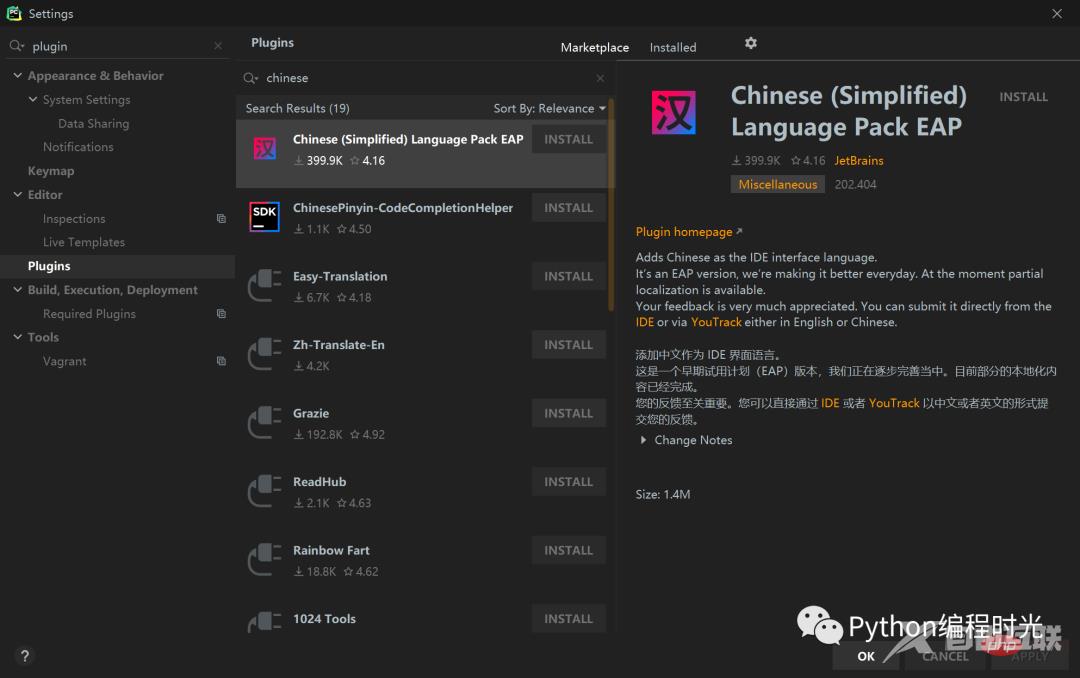The height and width of the screenshot is (678, 1080).
Task: Click the ChinesePinyin SDK plugin icon
Action: 264,217
